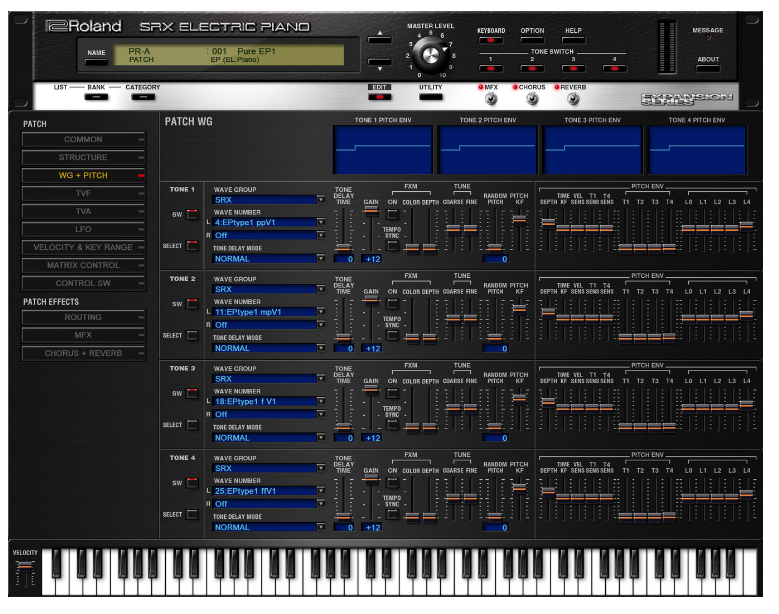The height and width of the screenshot is (614, 779).
Task: Open Tone 2 wave R Off dropdown
Action: [269, 324]
